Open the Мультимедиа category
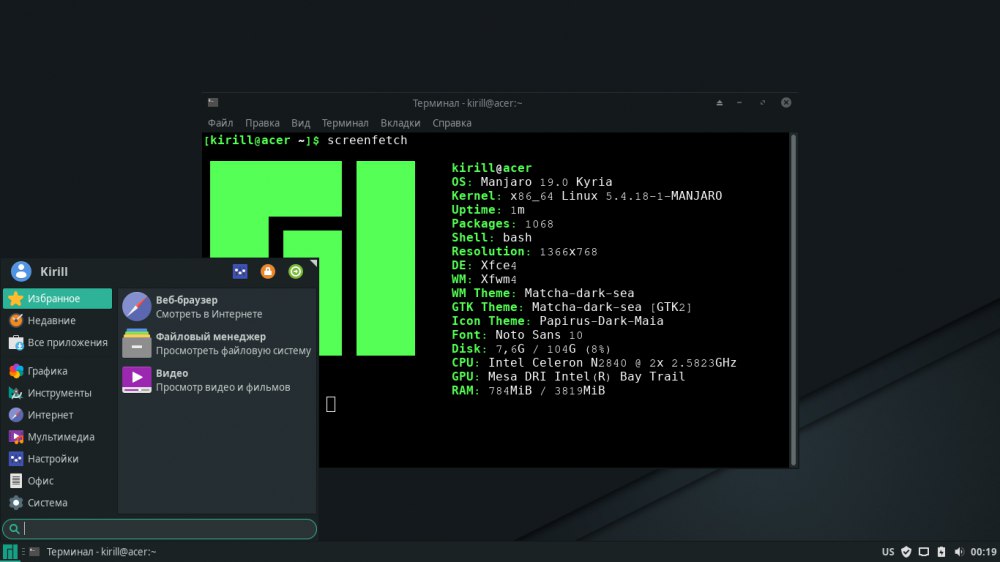1000x562 pixels. [x=57, y=437]
